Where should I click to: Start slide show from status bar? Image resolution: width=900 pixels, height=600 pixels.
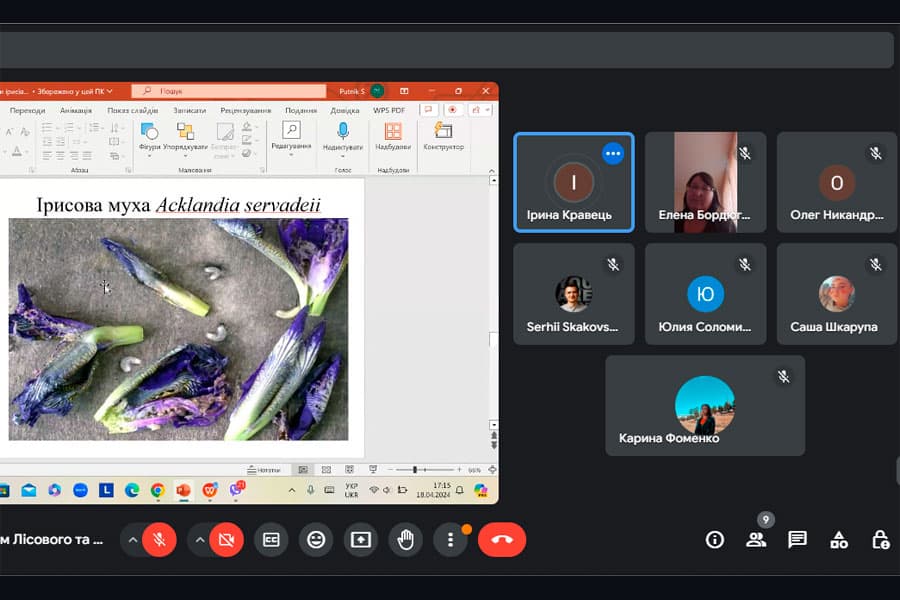pos(373,470)
